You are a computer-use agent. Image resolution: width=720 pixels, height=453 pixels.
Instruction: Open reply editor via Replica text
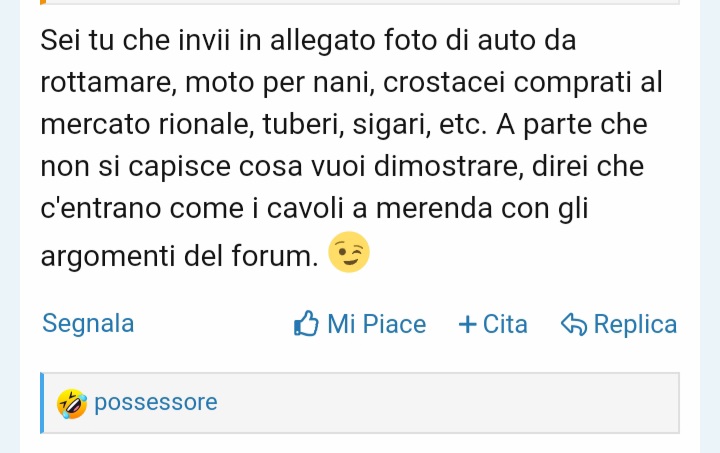coord(635,324)
